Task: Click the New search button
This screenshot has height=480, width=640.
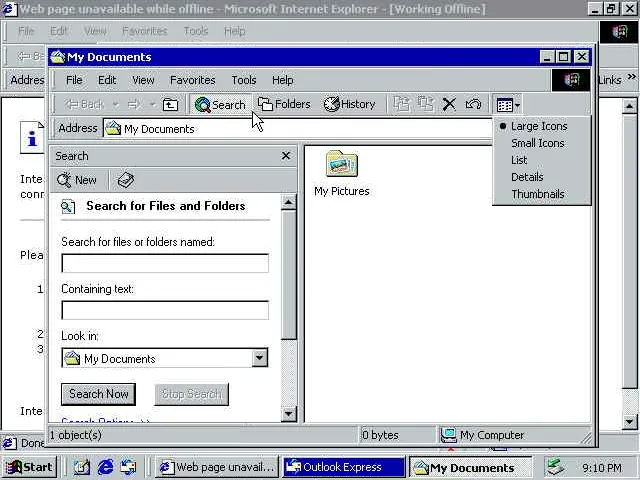Action: pyautogui.click(x=77, y=180)
